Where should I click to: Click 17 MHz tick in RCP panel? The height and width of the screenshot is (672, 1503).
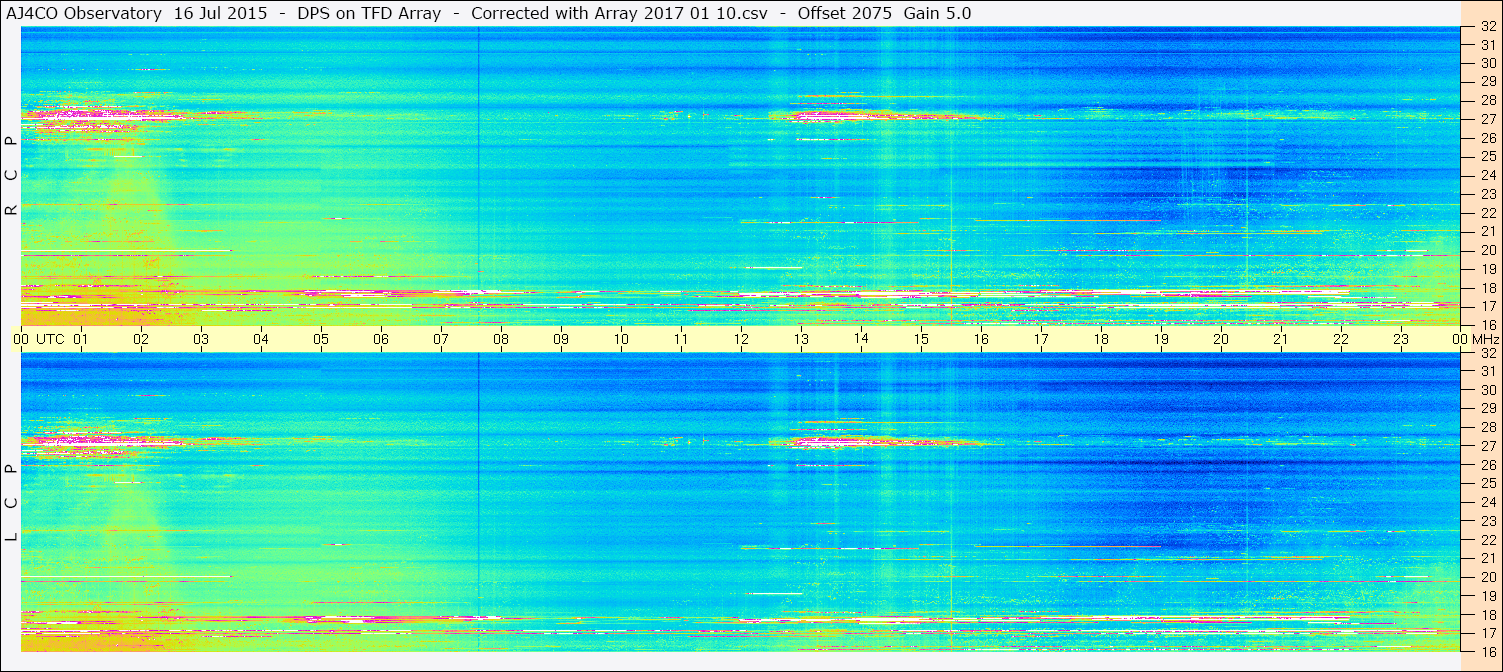pos(1488,306)
